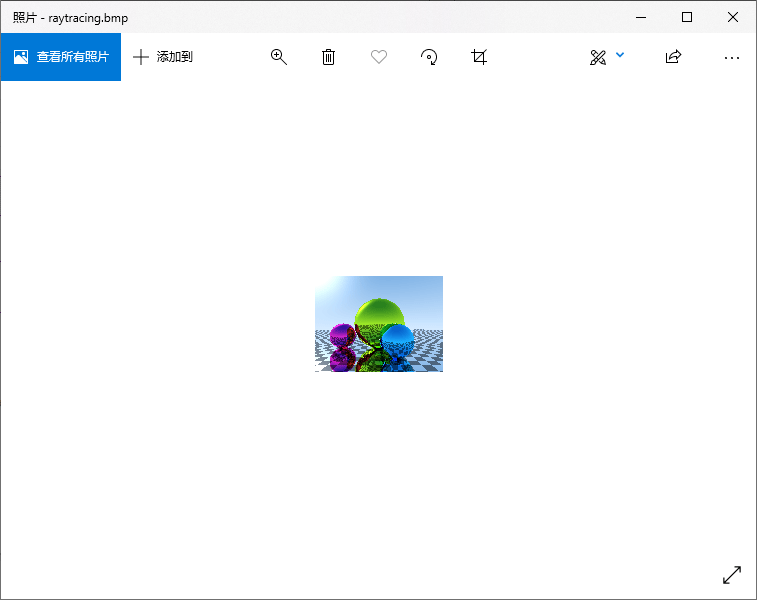The width and height of the screenshot is (757, 600).
Task: Click the plus icon beside 添加到
Action: click(141, 57)
